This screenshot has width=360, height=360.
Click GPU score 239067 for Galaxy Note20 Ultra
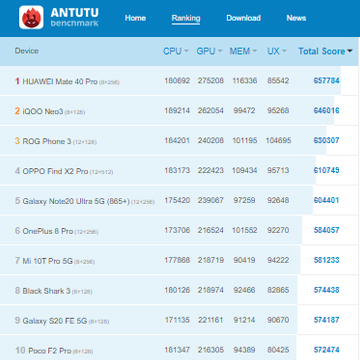[211, 200]
